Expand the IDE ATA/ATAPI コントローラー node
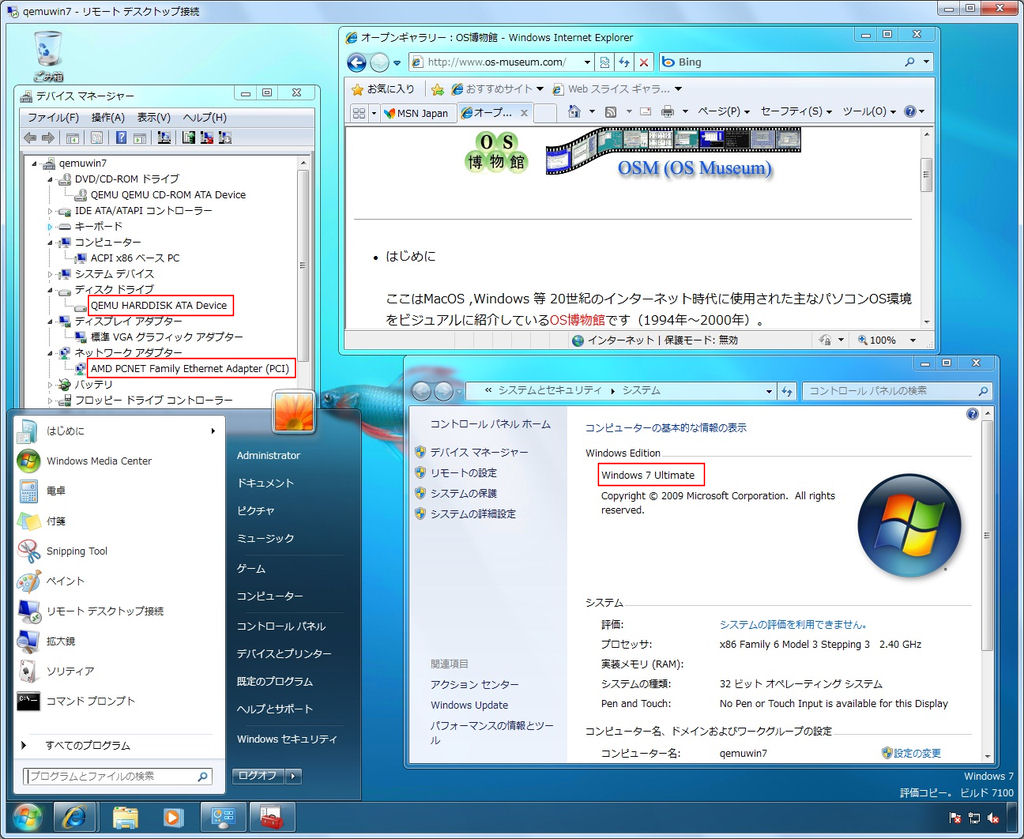 50,211
